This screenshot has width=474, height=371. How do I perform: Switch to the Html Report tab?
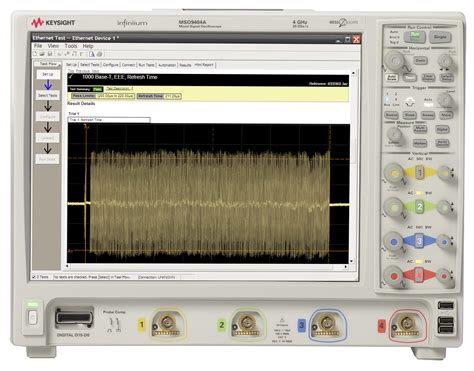pyautogui.click(x=204, y=64)
